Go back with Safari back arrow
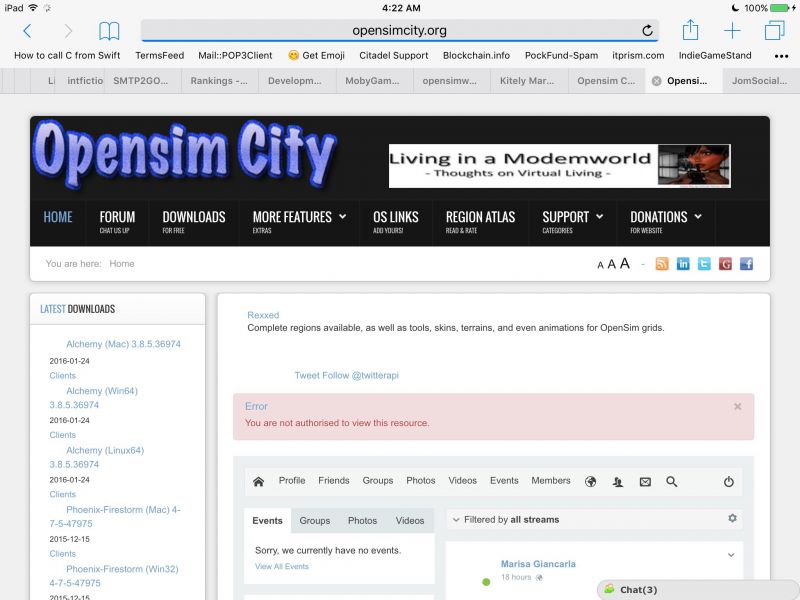Viewport: 800px width, 600px height. (x=28, y=31)
